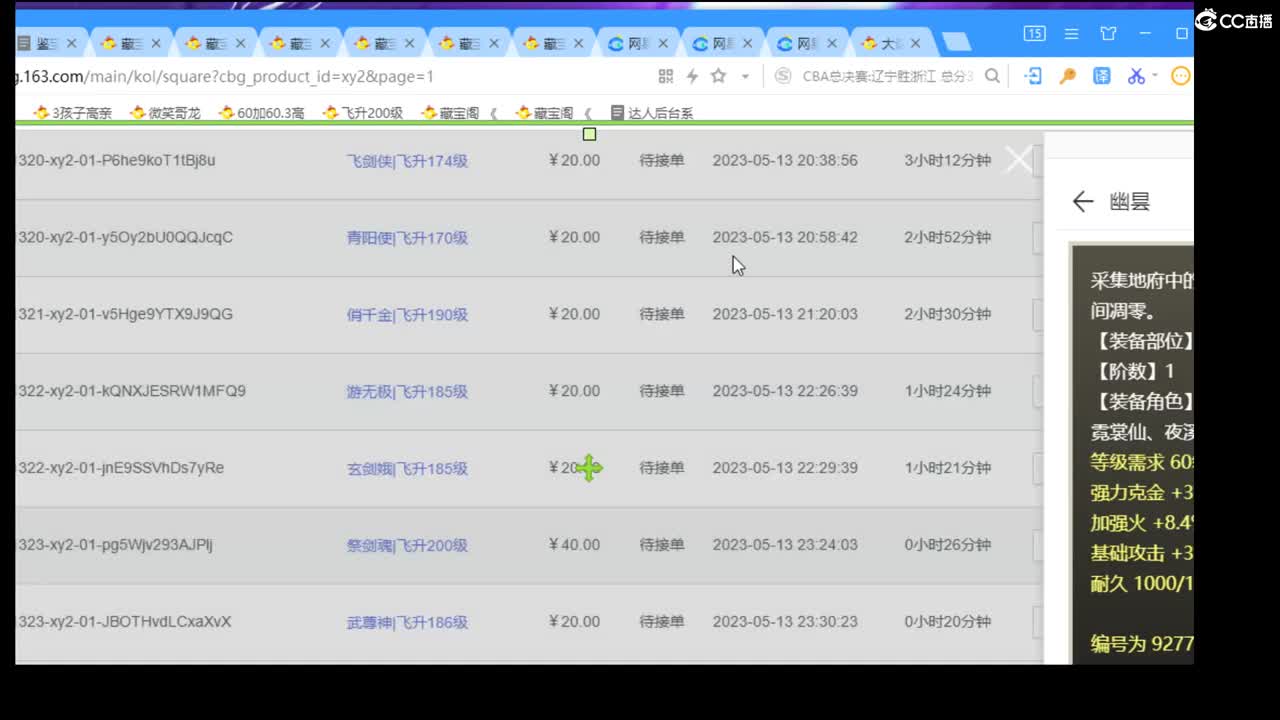
Task: Click timestamp 2023-05-13 23:30:23
Action: point(785,622)
